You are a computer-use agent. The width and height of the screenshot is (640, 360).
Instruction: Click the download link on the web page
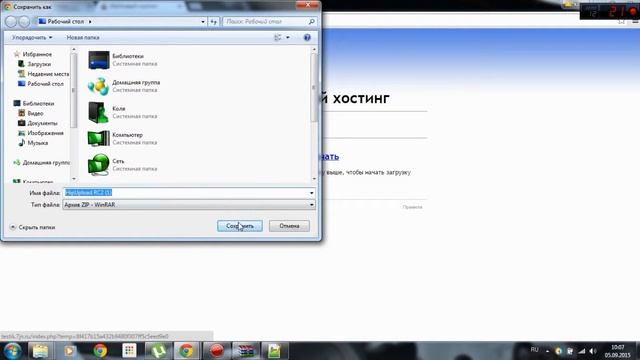(x=329, y=157)
